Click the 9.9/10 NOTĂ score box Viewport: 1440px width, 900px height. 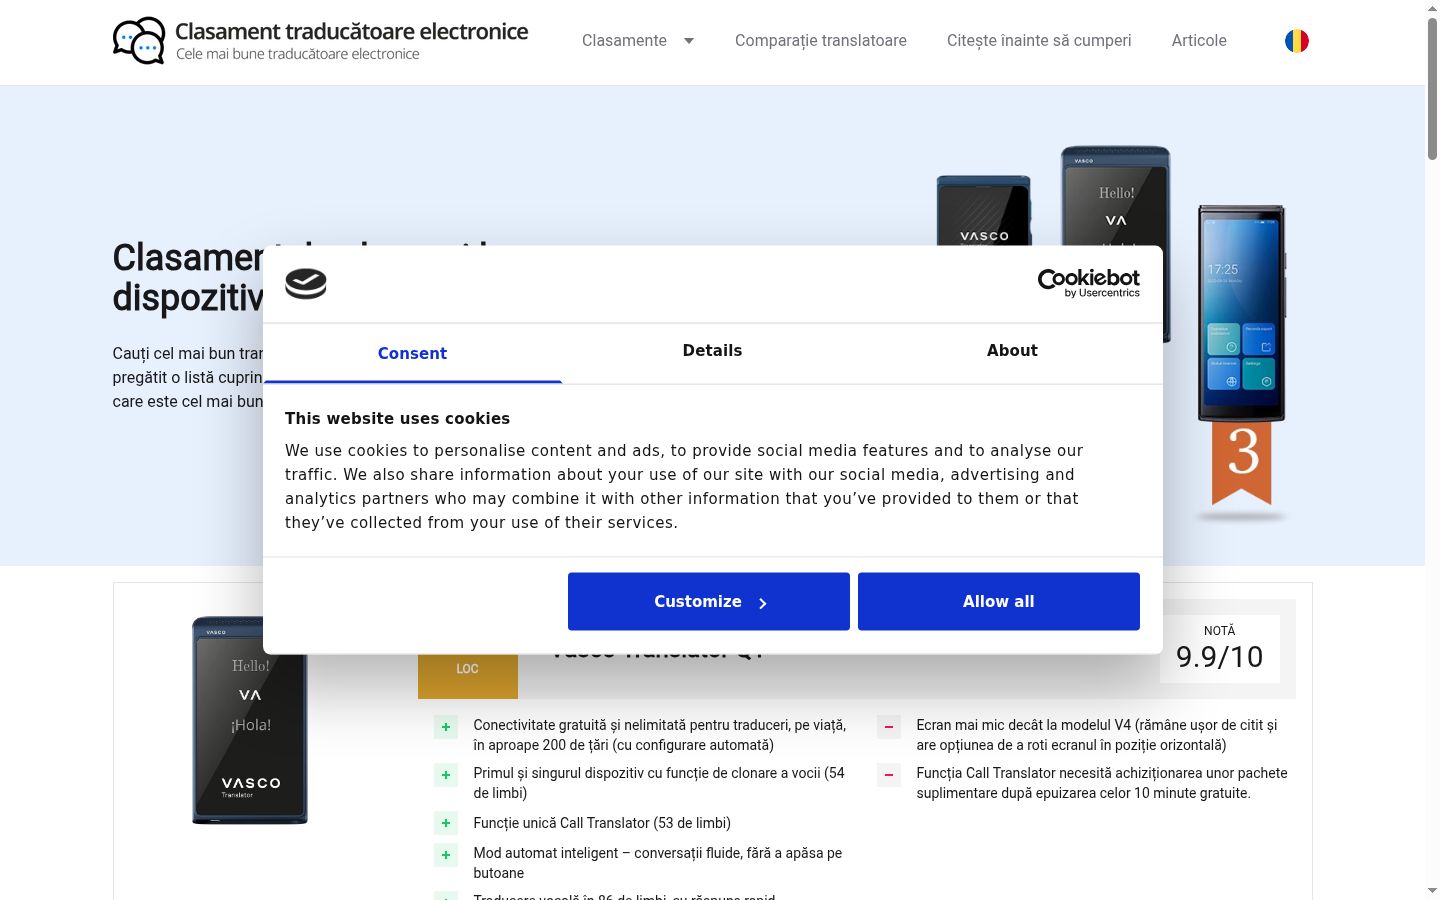[1220, 649]
